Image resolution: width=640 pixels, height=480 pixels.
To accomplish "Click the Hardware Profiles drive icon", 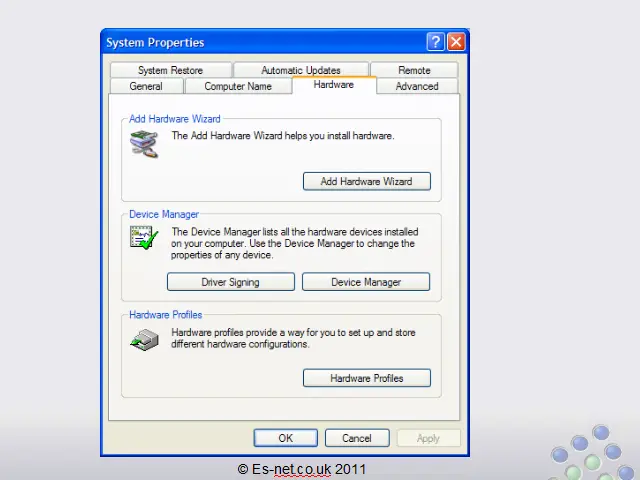I will 144,340.
